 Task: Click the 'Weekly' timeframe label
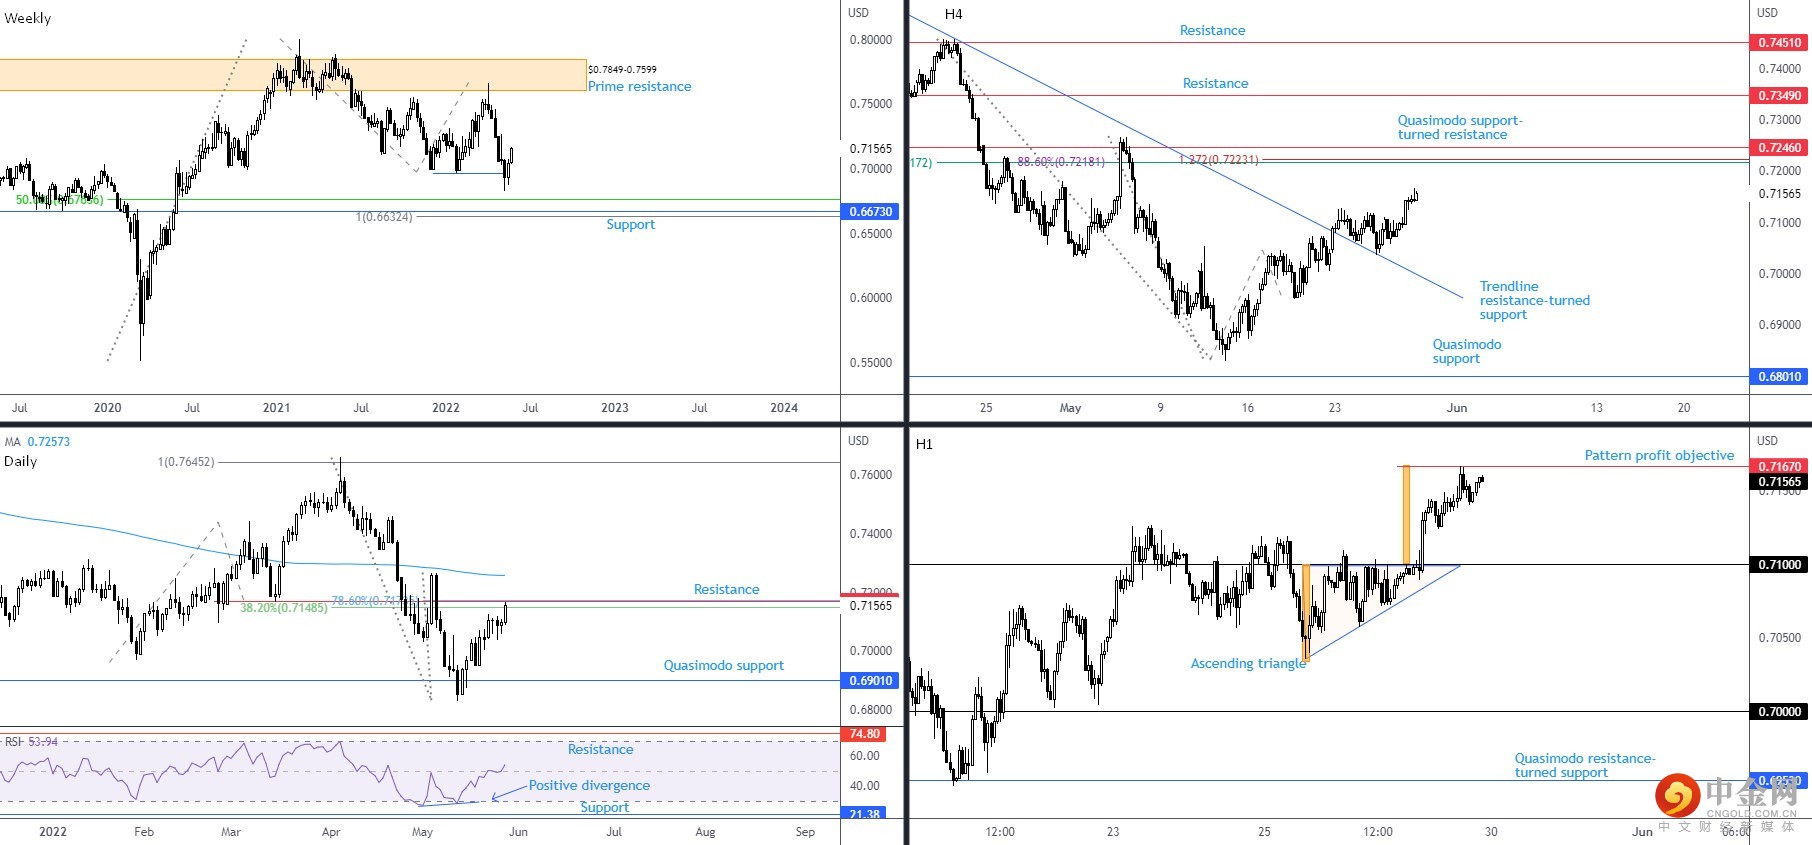coord(28,18)
